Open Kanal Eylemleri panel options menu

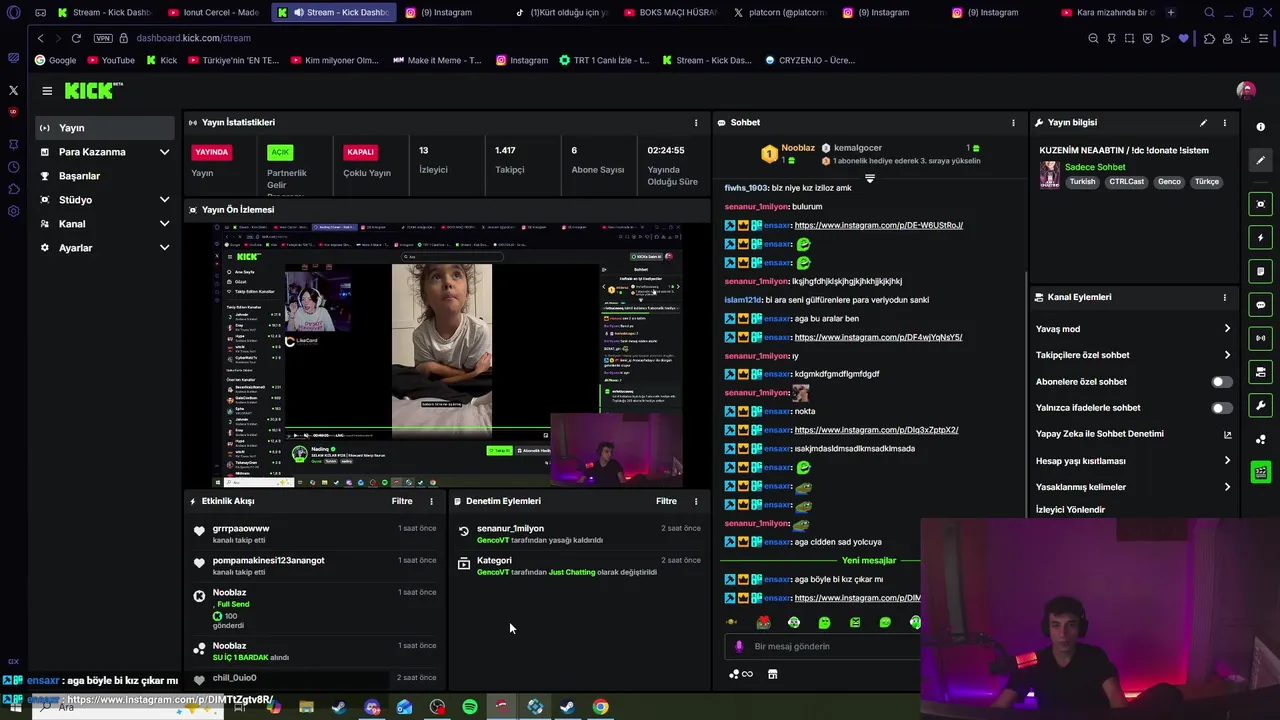(x=1224, y=297)
